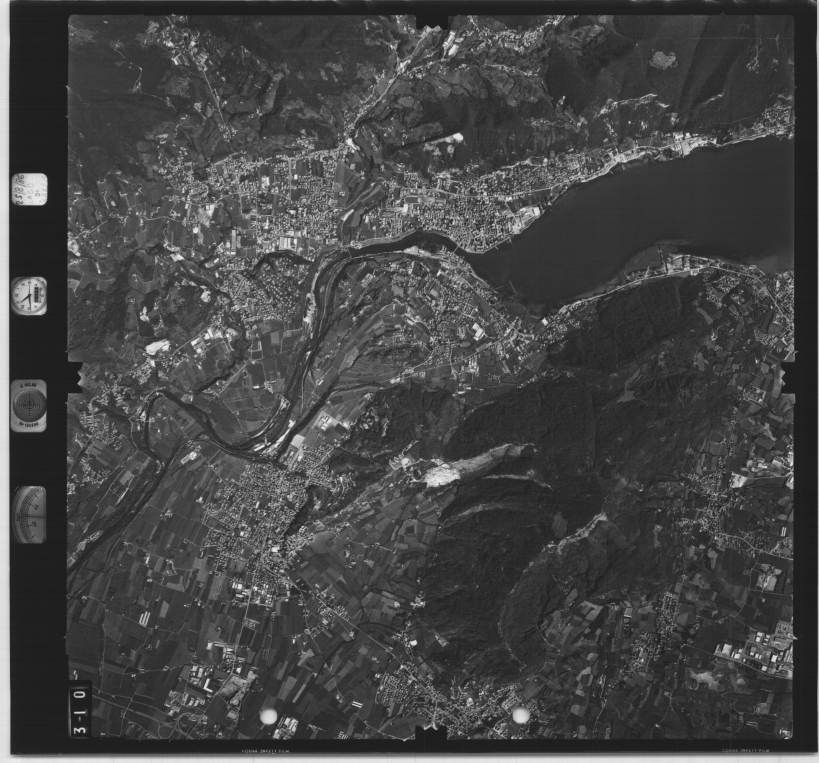Click the left edge fiducial notch
This screenshot has height=763, width=819.
point(73,378)
